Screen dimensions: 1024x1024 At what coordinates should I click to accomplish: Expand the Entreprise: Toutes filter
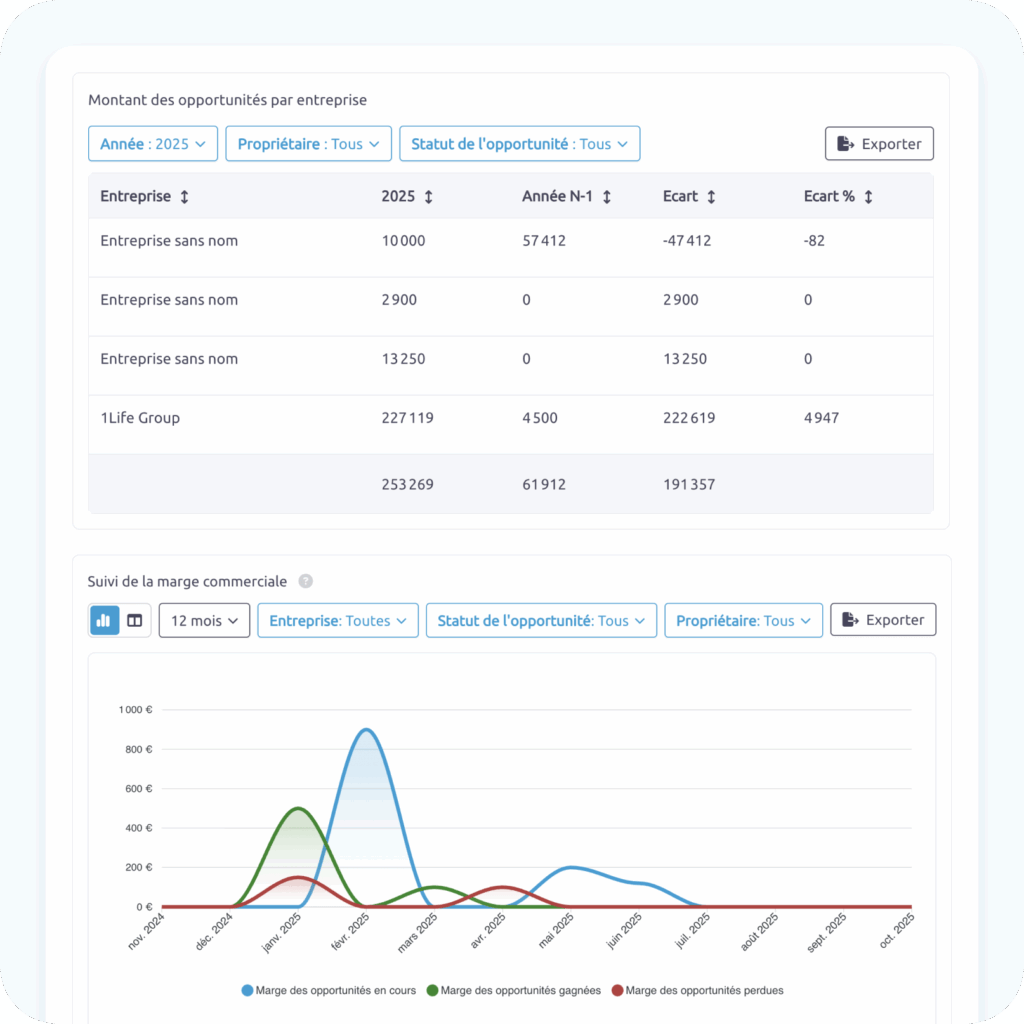337,620
